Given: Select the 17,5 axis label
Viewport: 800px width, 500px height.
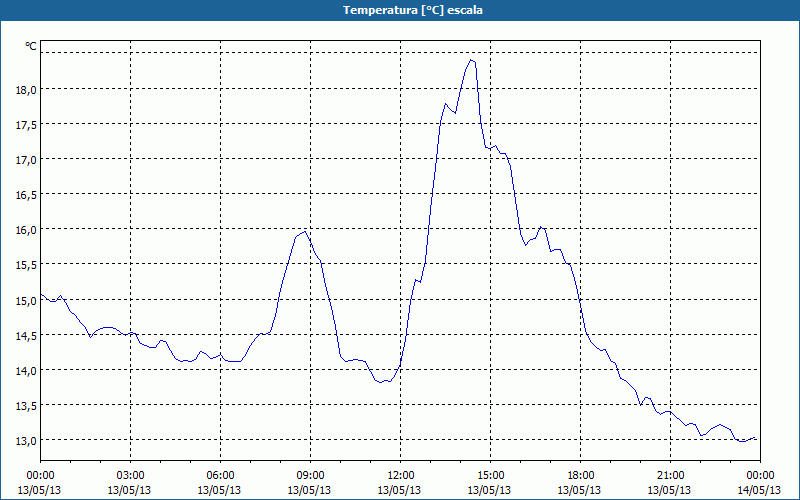Looking at the screenshot, I should [x=26, y=125].
